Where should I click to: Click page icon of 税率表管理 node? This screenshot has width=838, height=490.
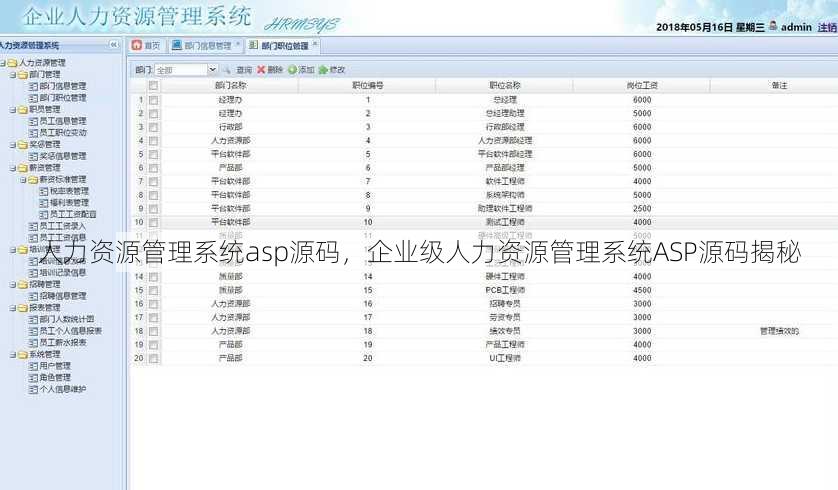44,191
